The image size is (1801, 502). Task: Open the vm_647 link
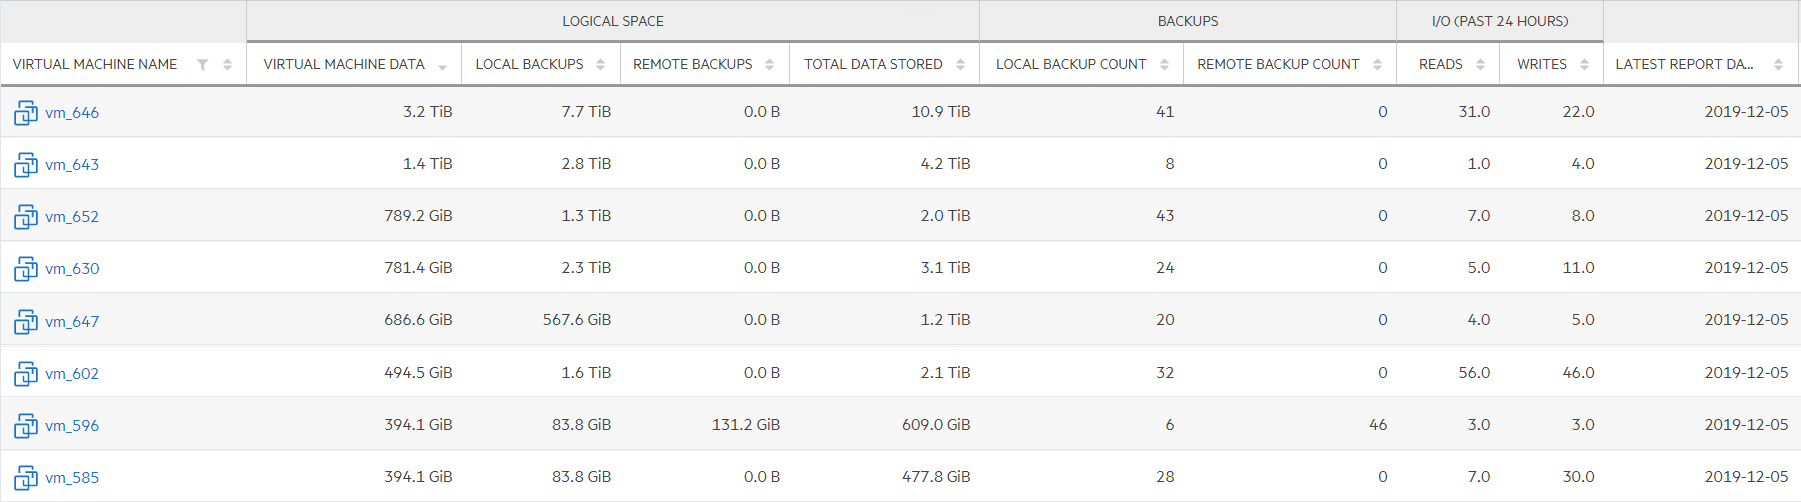pyautogui.click(x=72, y=322)
